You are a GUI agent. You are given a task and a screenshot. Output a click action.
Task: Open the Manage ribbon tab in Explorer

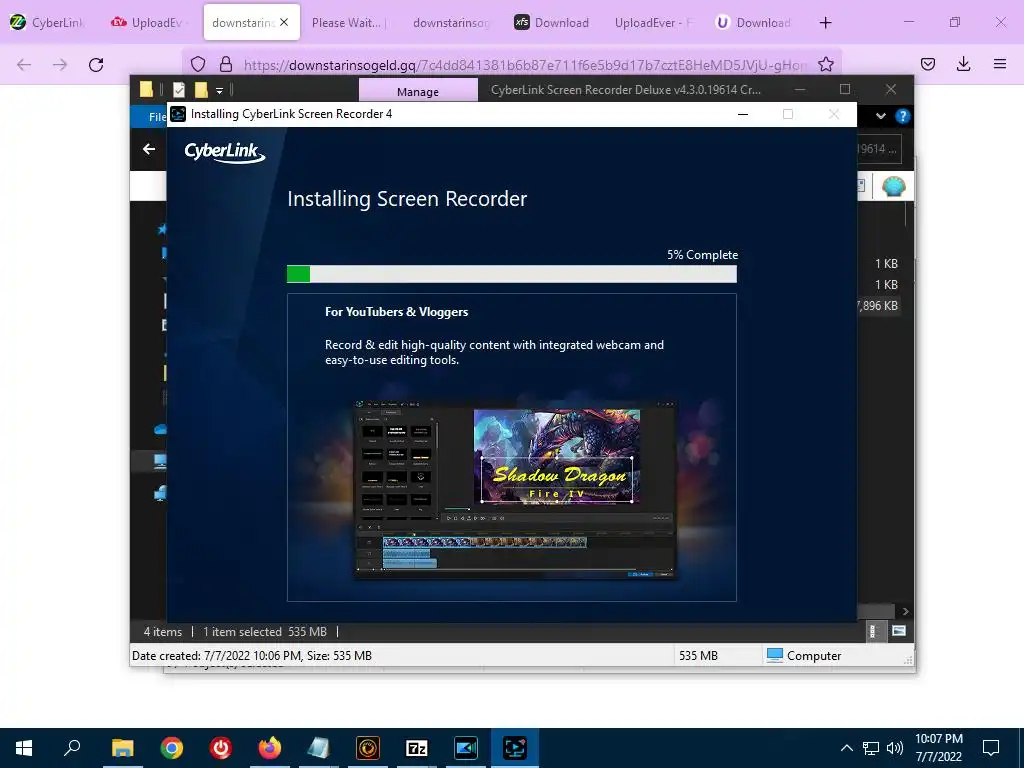(x=418, y=91)
